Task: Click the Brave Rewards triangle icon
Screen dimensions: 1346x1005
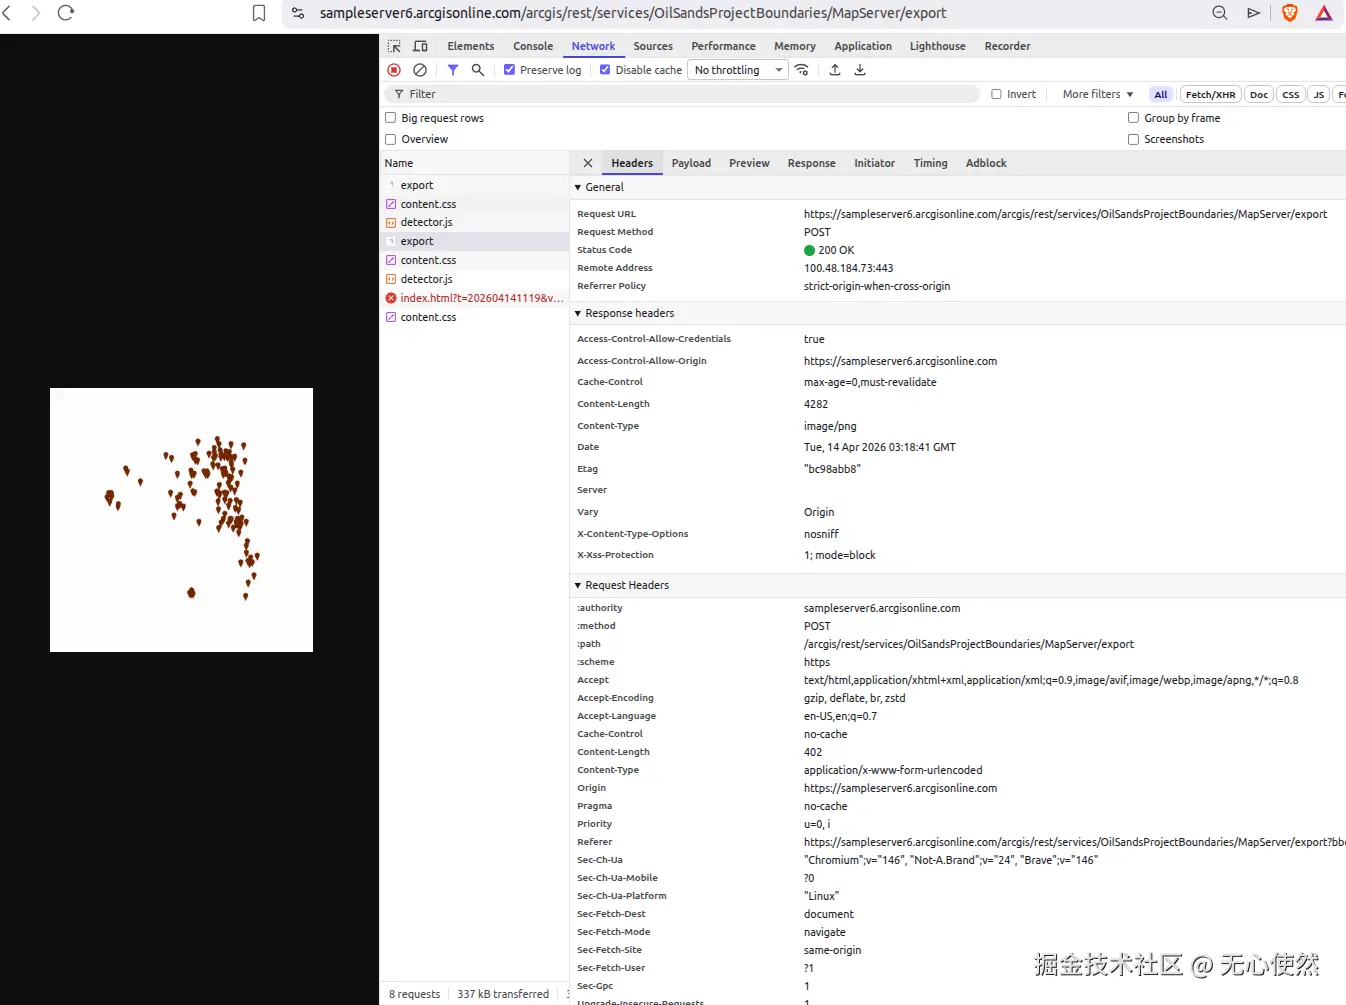Action: [x=1324, y=13]
